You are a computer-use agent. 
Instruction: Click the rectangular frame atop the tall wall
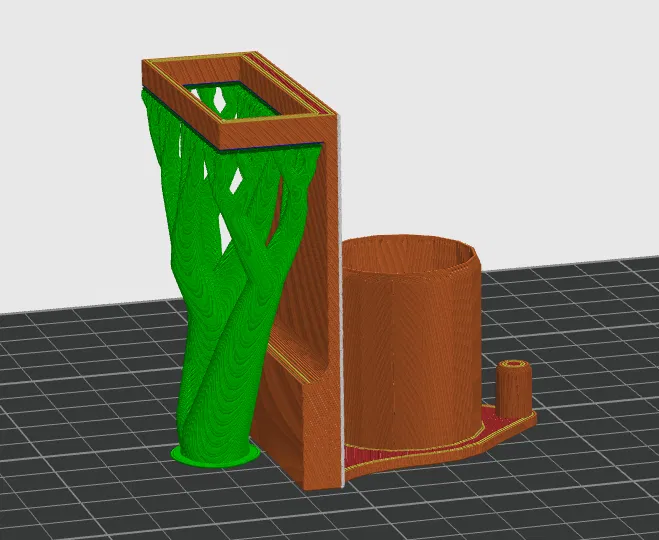pos(240,101)
